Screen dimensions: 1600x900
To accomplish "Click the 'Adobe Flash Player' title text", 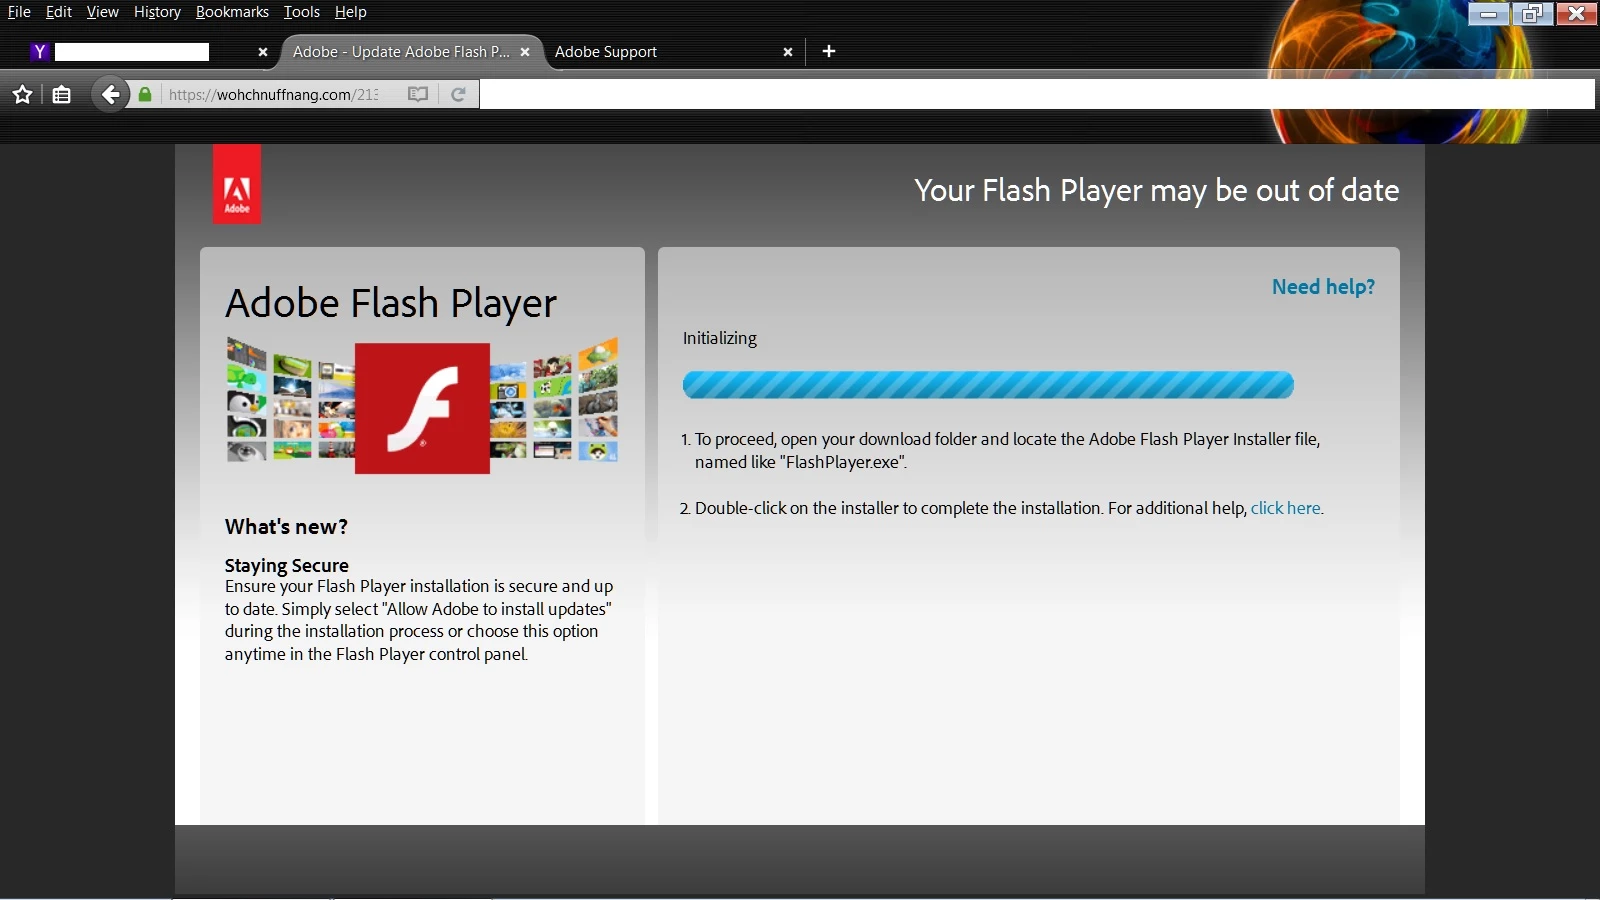I will point(391,303).
